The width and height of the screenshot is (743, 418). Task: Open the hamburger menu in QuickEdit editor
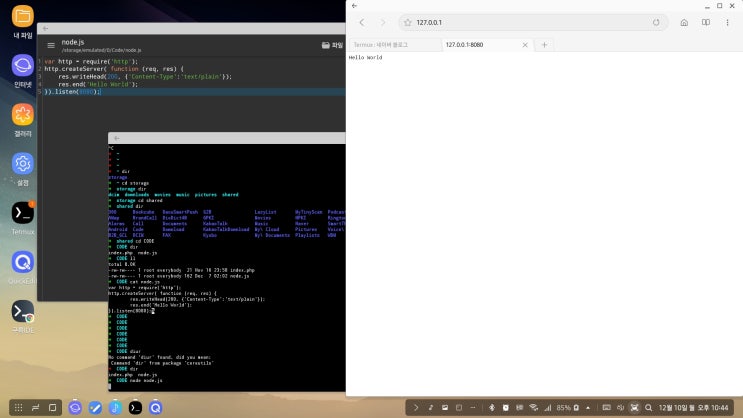(51, 45)
